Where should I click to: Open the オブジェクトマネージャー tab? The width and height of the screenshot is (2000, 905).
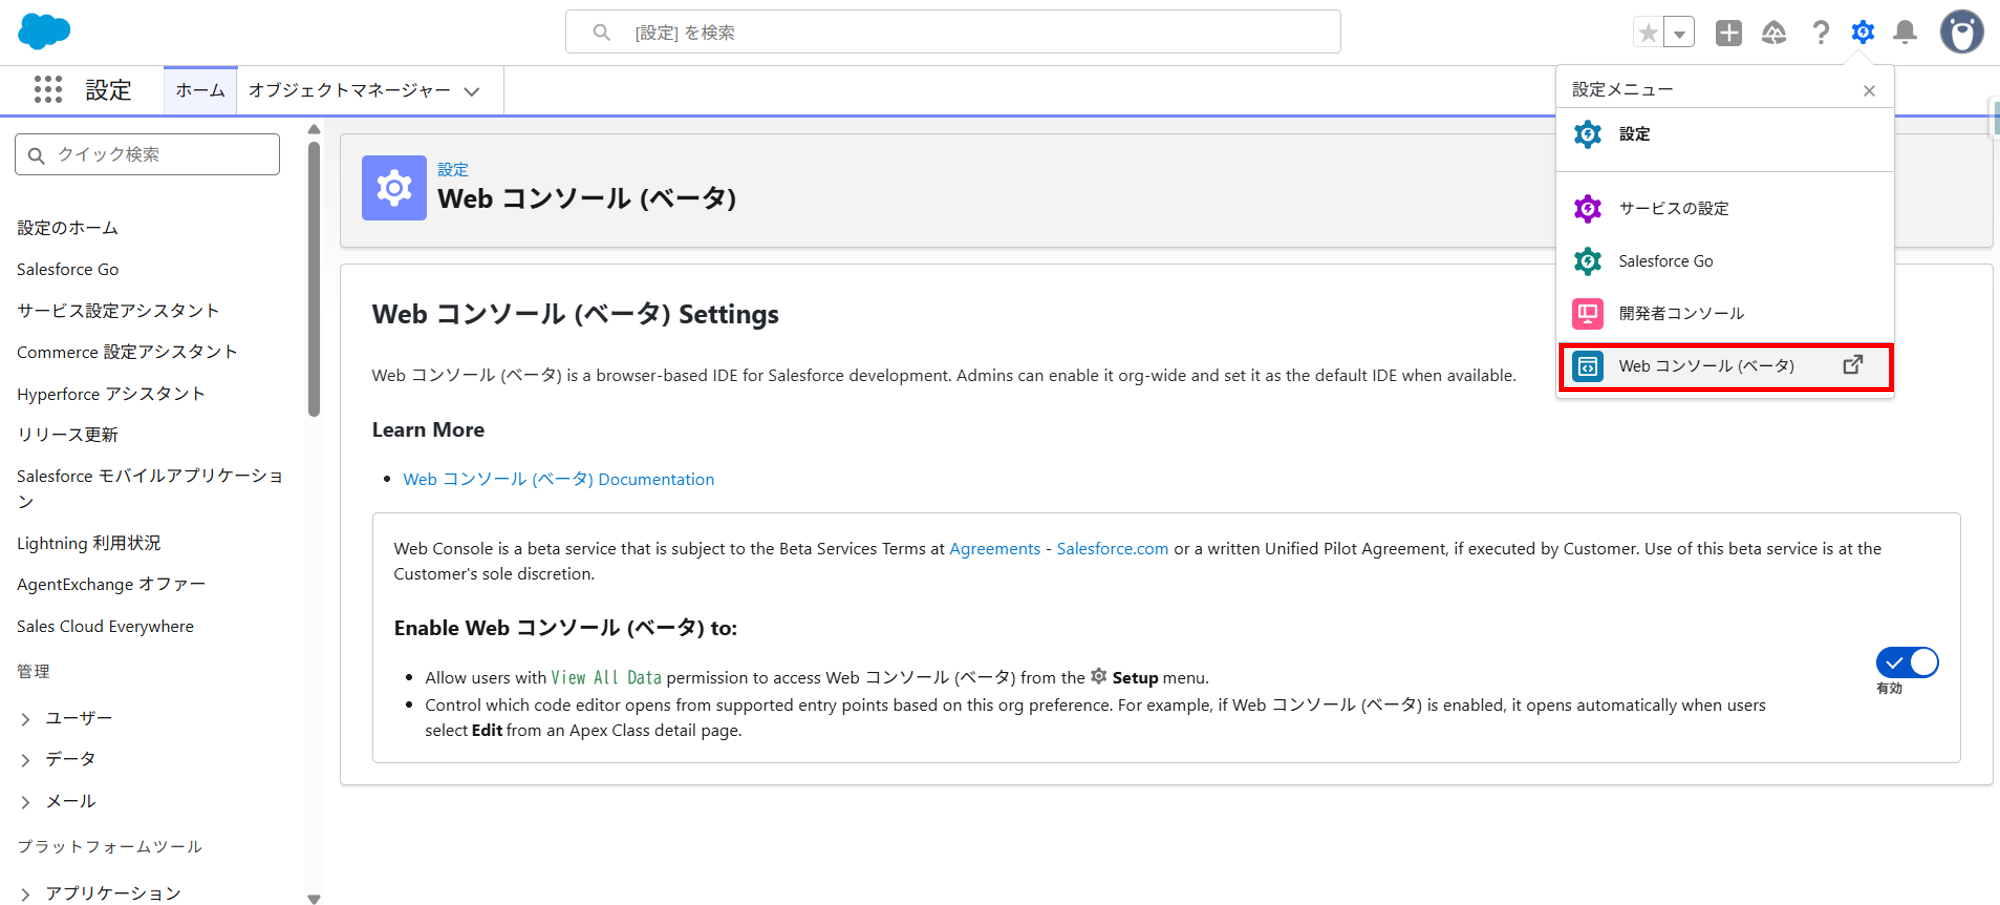350,91
